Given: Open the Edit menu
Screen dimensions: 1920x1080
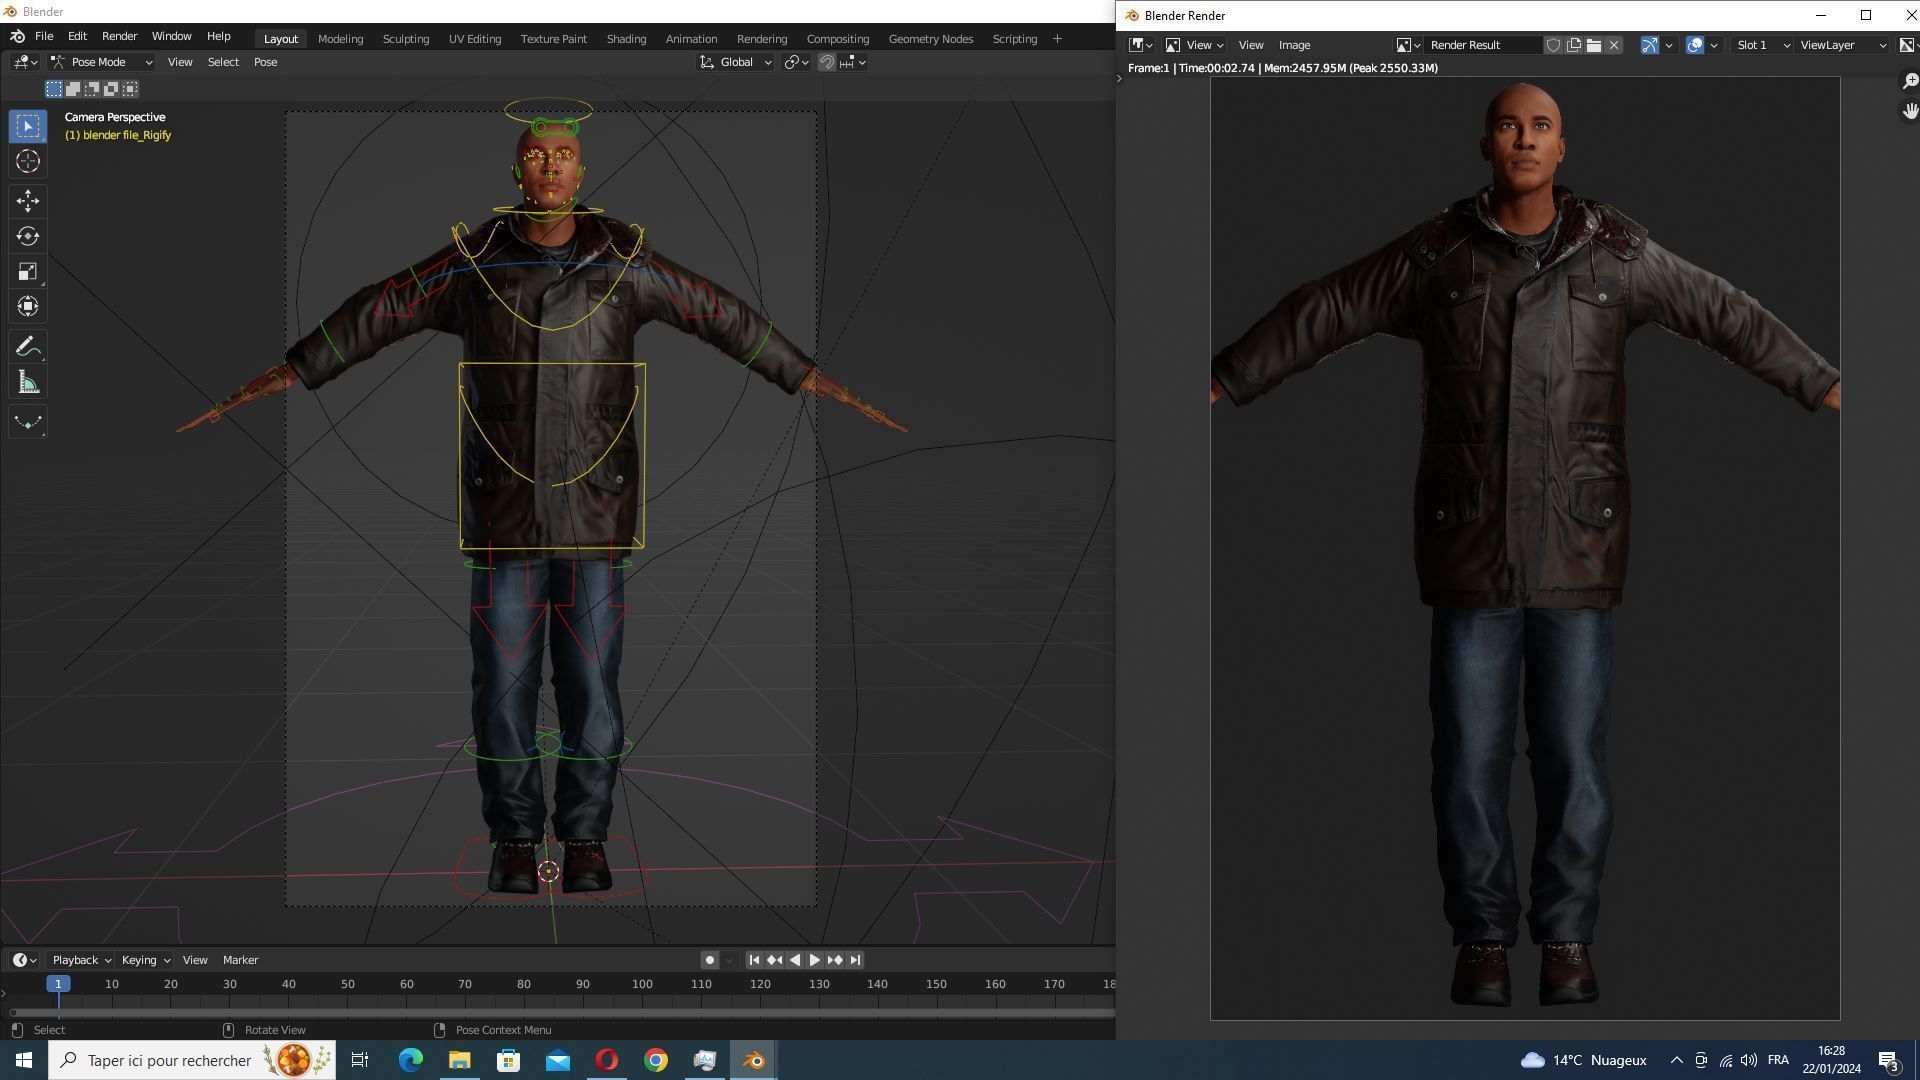Looking at the screenshot, I should click(x=77, y=36).
